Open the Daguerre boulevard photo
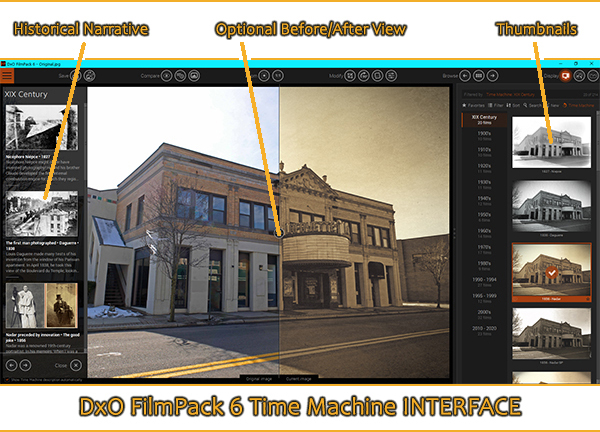This screenshot has width=600, height=432. pos(42,214)
